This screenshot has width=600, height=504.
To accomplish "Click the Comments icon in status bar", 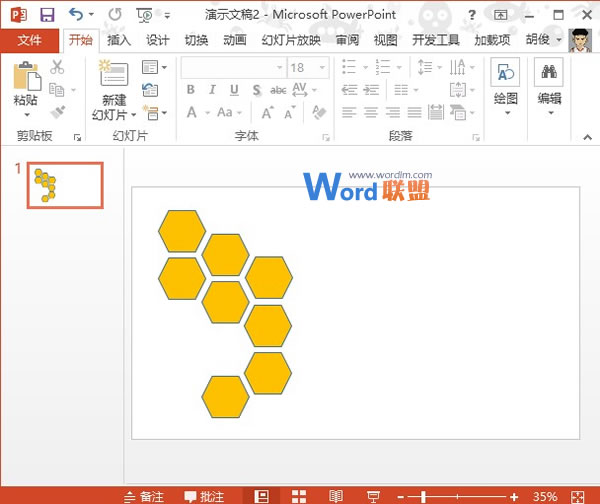I will pyautogui.click(x=204, y=496).
